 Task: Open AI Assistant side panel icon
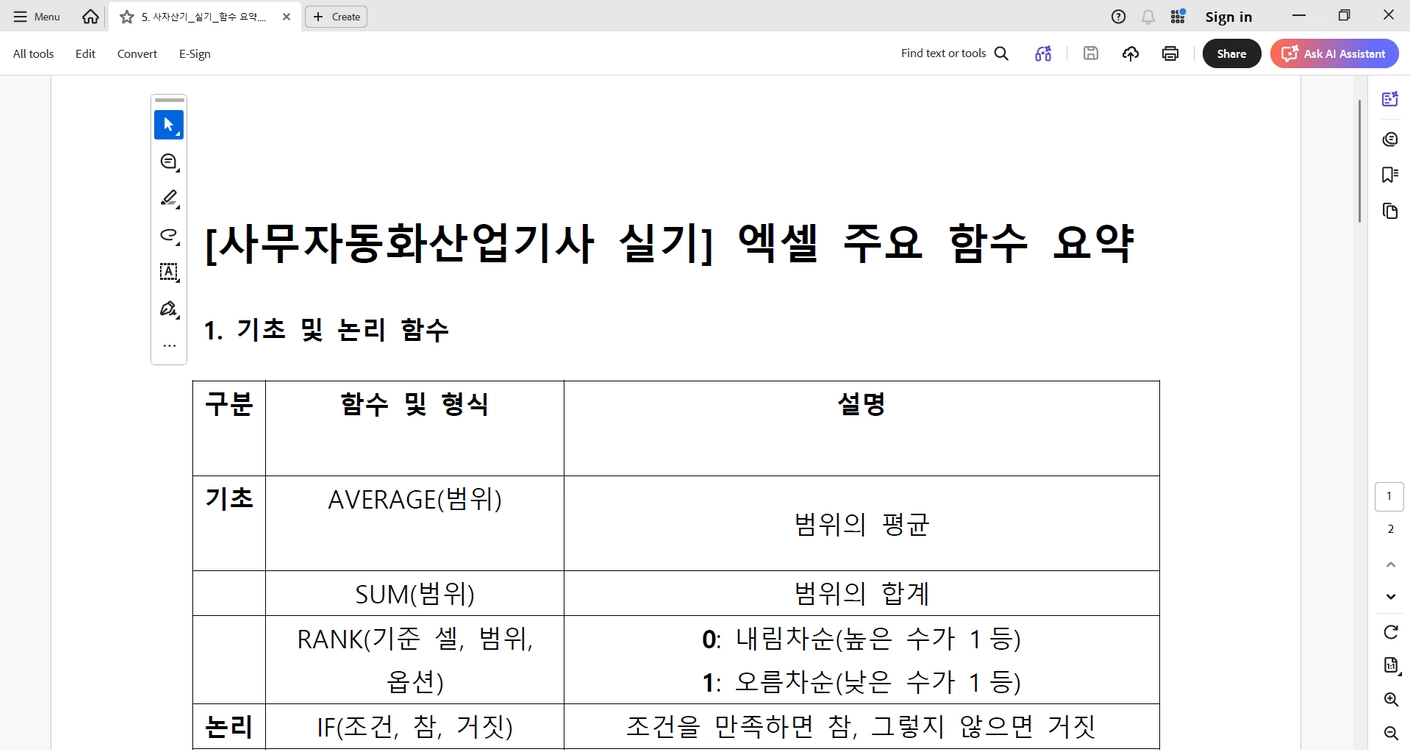tap(1390, 99)
